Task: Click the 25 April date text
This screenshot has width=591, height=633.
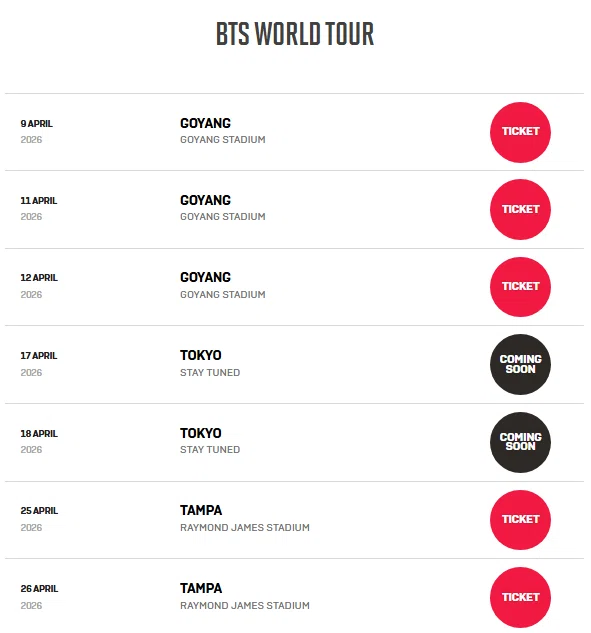Action: pos(39,511)
